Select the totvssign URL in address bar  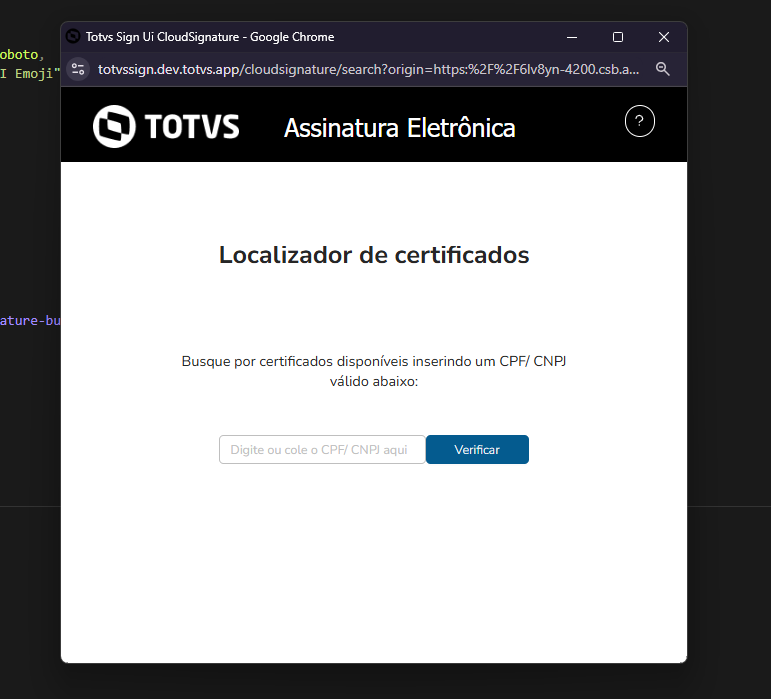pyautogui.click(x=368, y=69)
